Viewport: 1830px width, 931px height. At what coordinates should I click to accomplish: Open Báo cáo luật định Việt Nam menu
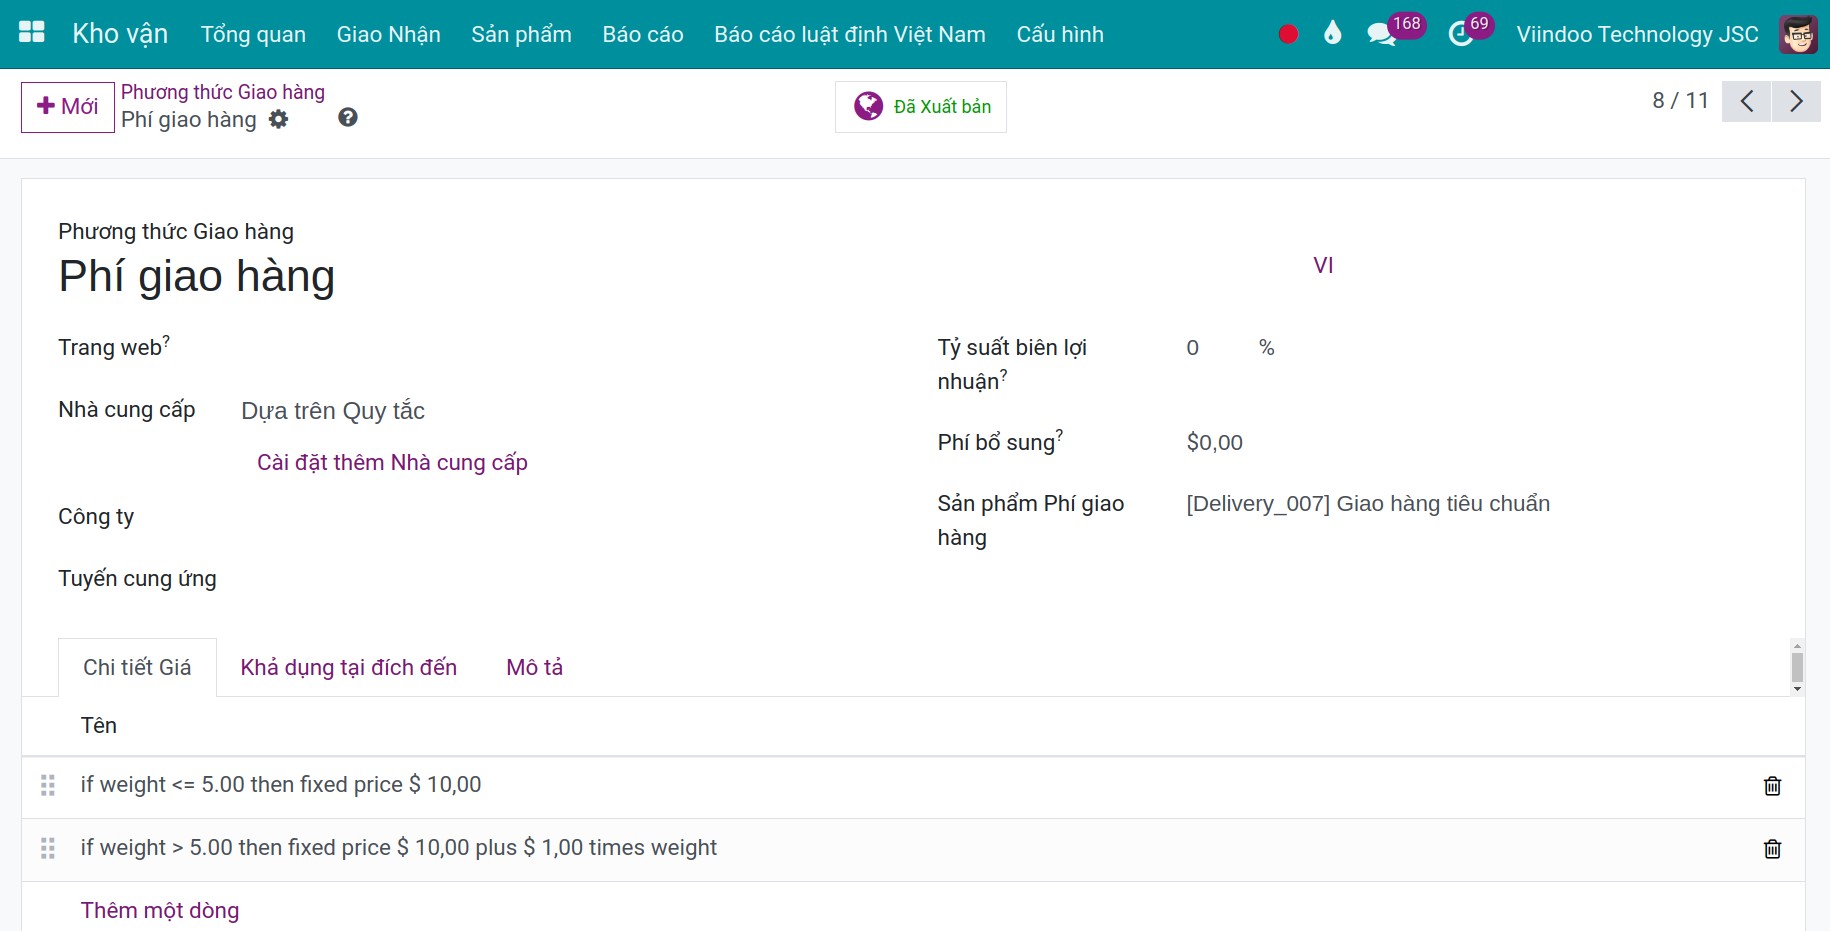coord(850,34)
